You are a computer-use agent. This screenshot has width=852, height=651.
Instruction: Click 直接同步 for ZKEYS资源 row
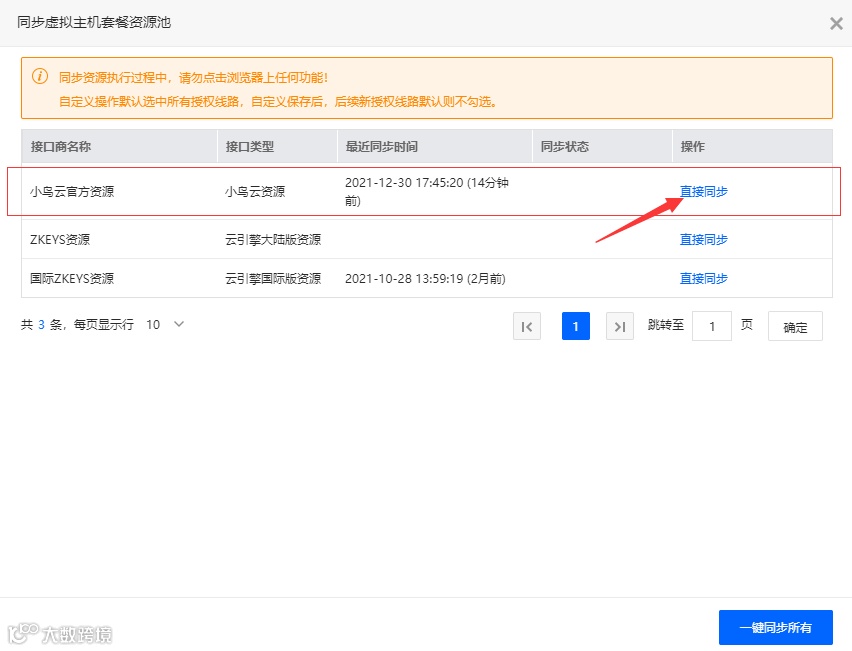pos(703,239)
